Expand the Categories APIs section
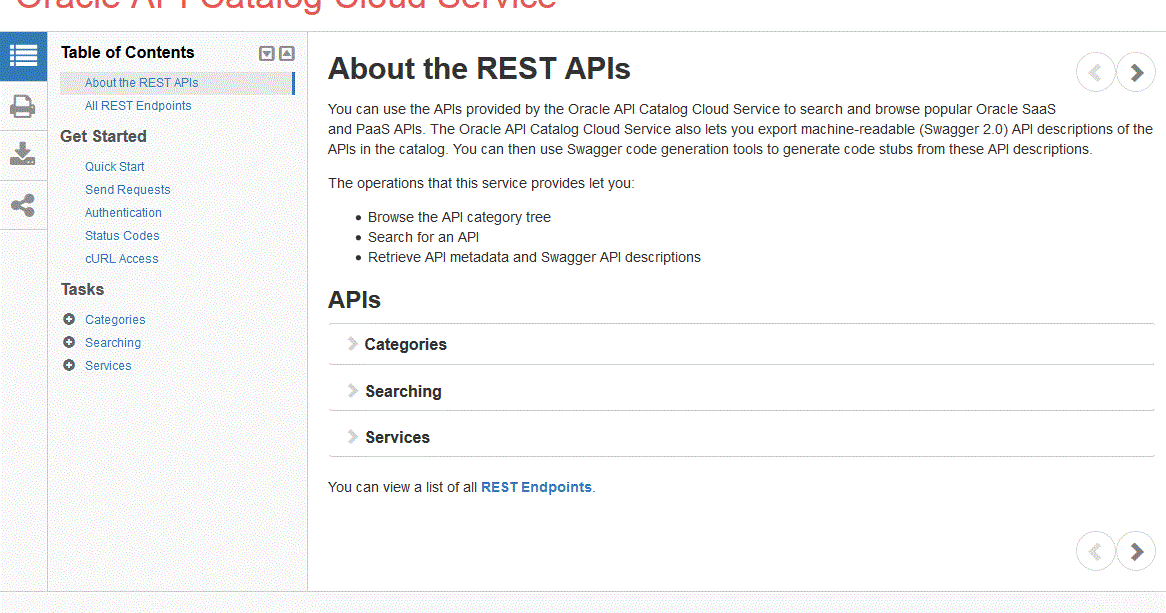 (404, 344)
